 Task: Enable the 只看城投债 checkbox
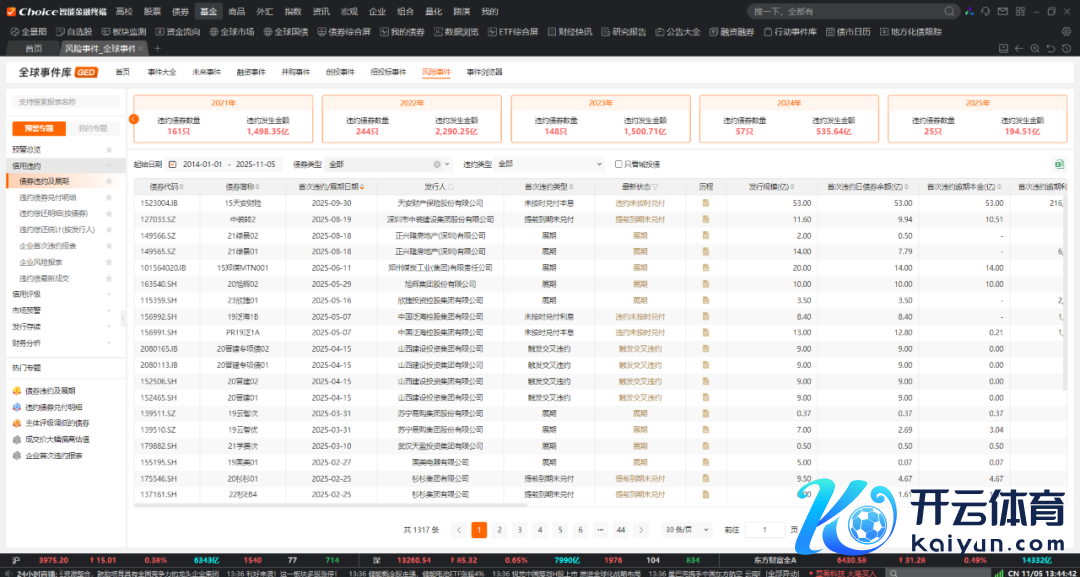pos(618,164)
